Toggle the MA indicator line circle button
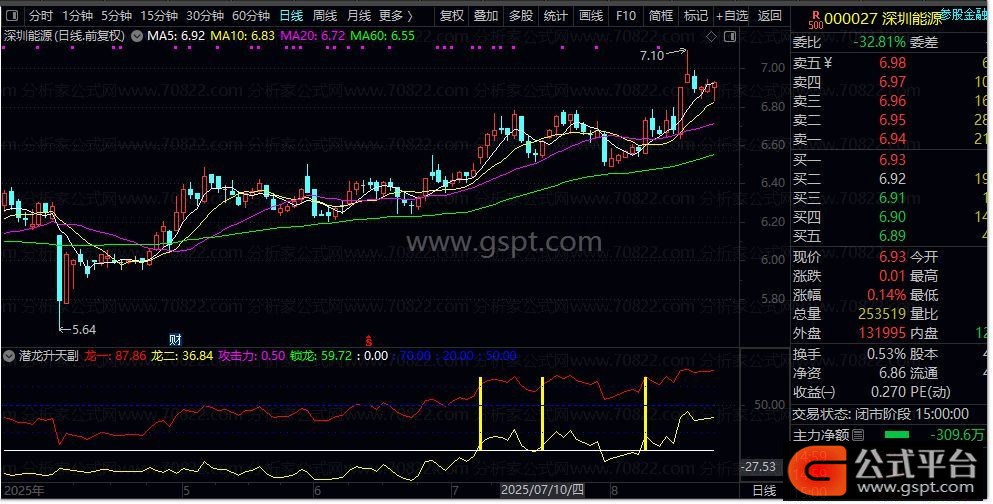Image resolution: width=993 pixels, height=504 pixels. coord(137,35)
